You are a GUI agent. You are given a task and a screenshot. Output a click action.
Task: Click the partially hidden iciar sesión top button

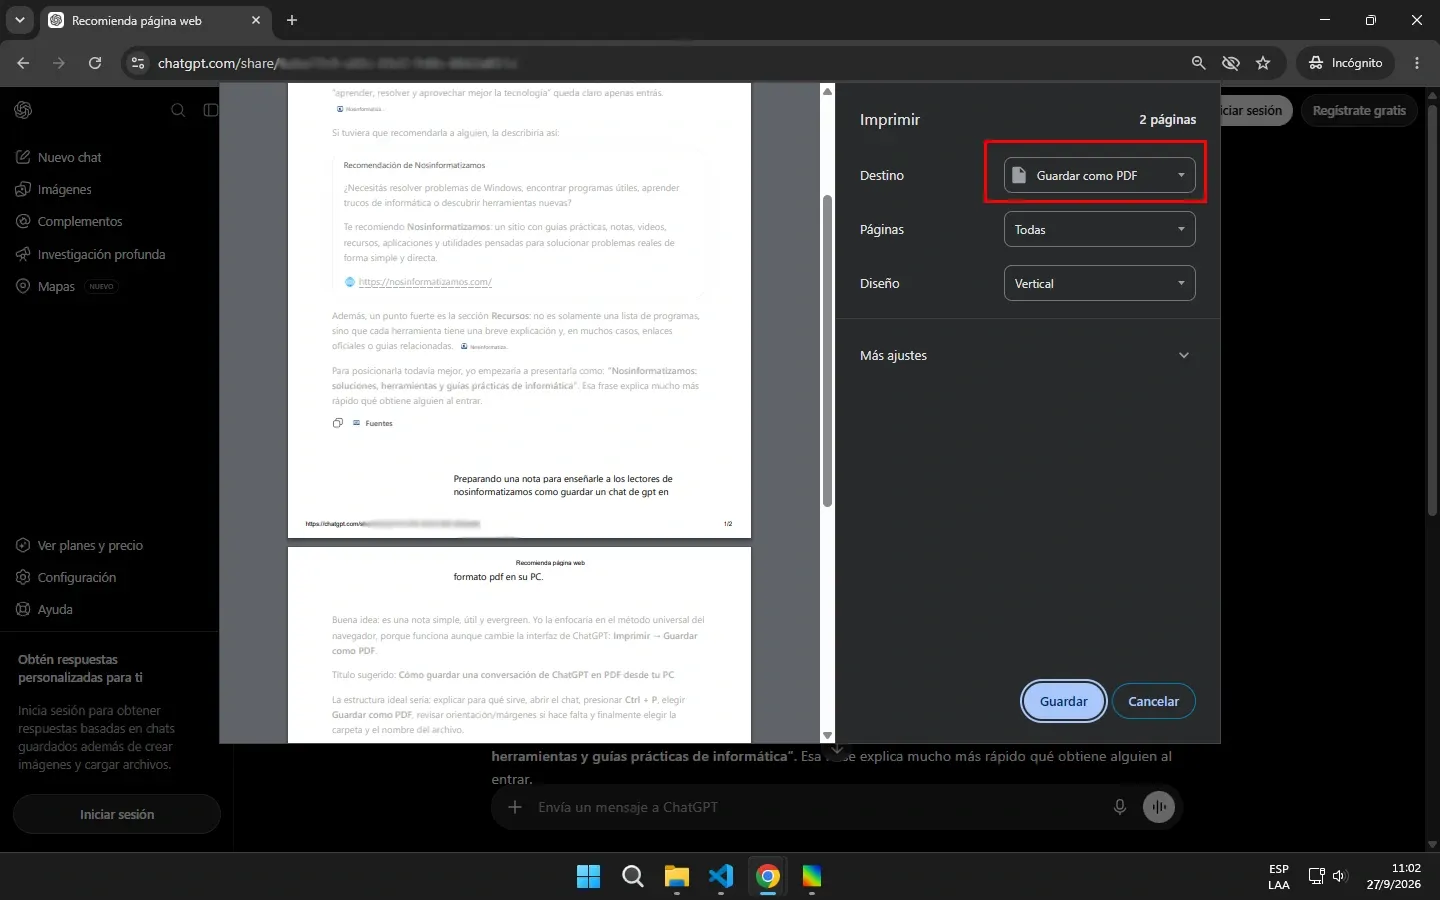1257,110
